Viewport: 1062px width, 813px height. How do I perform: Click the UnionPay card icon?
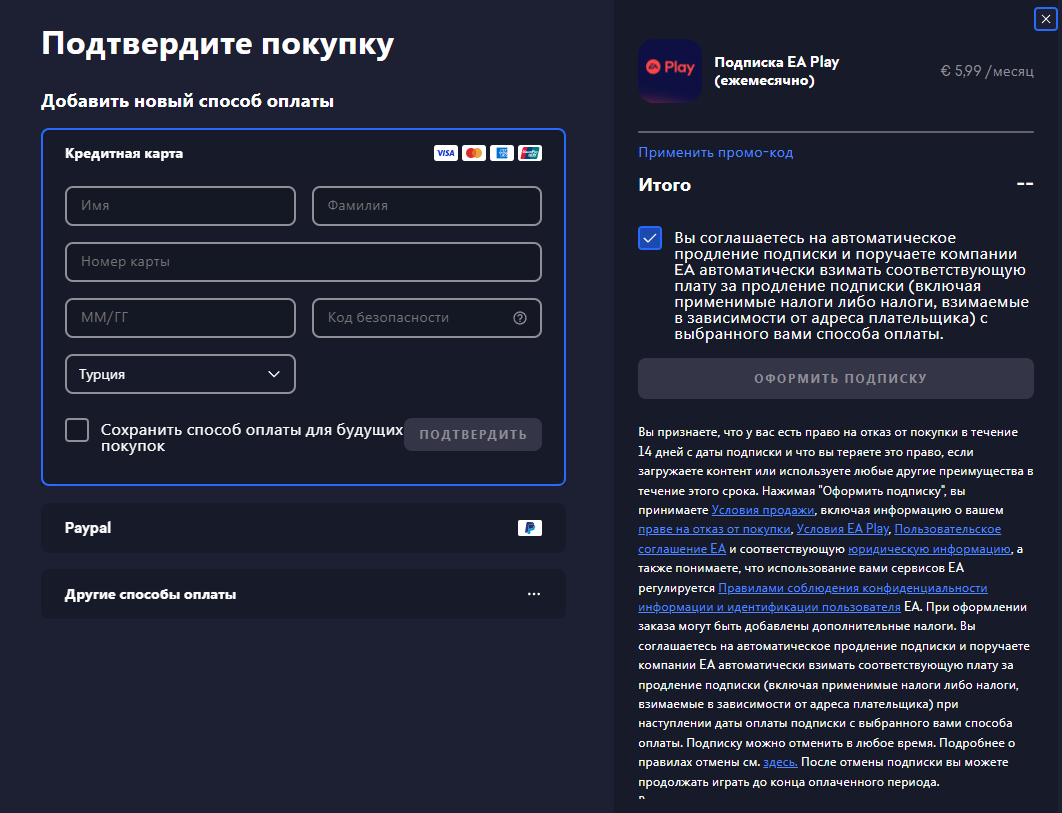(530, 153)
